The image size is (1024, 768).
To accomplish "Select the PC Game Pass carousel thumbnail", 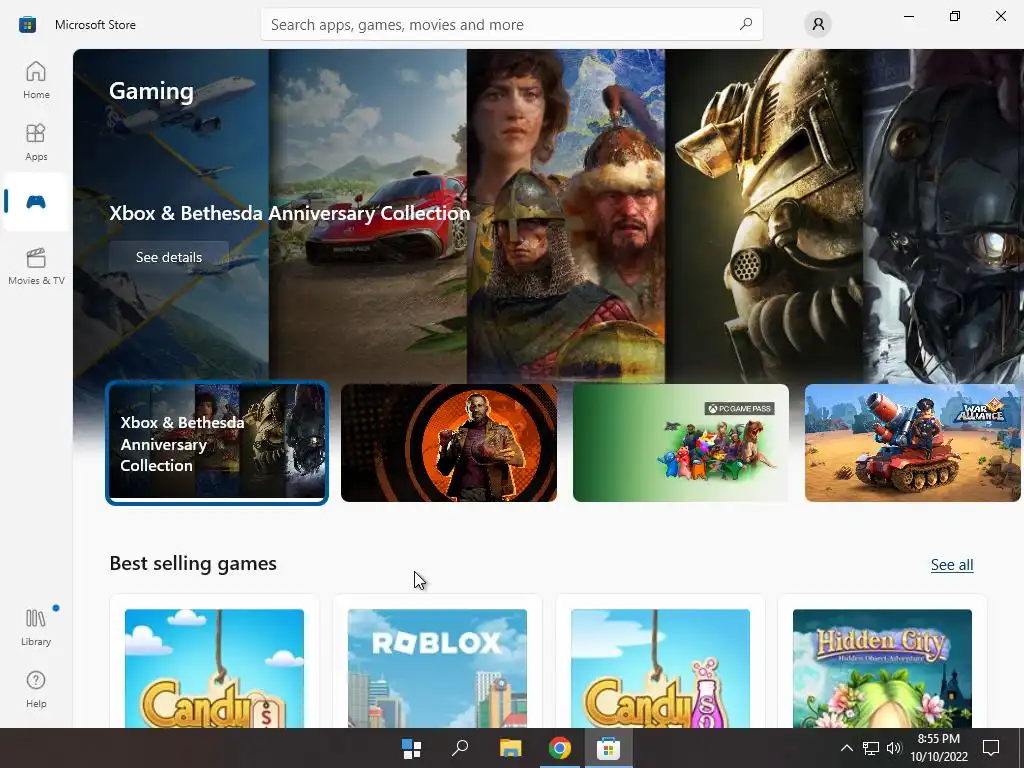I will coord(680,443).
